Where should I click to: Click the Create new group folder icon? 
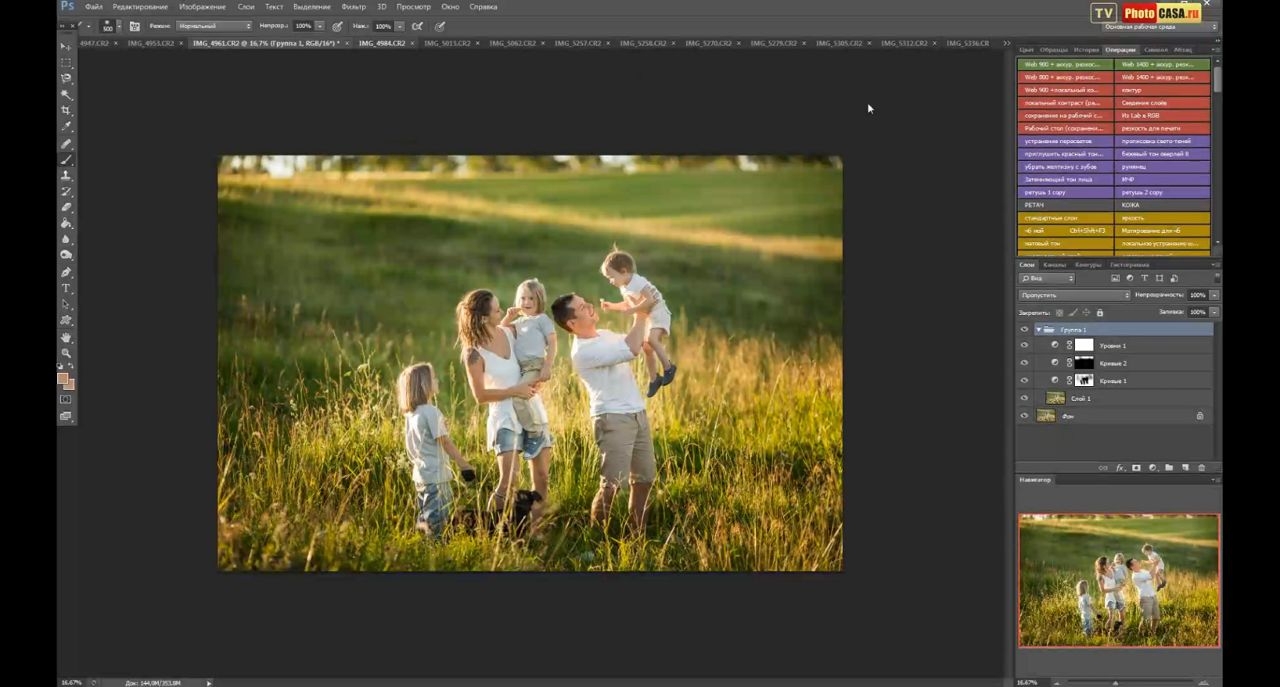pos(1169,468)
